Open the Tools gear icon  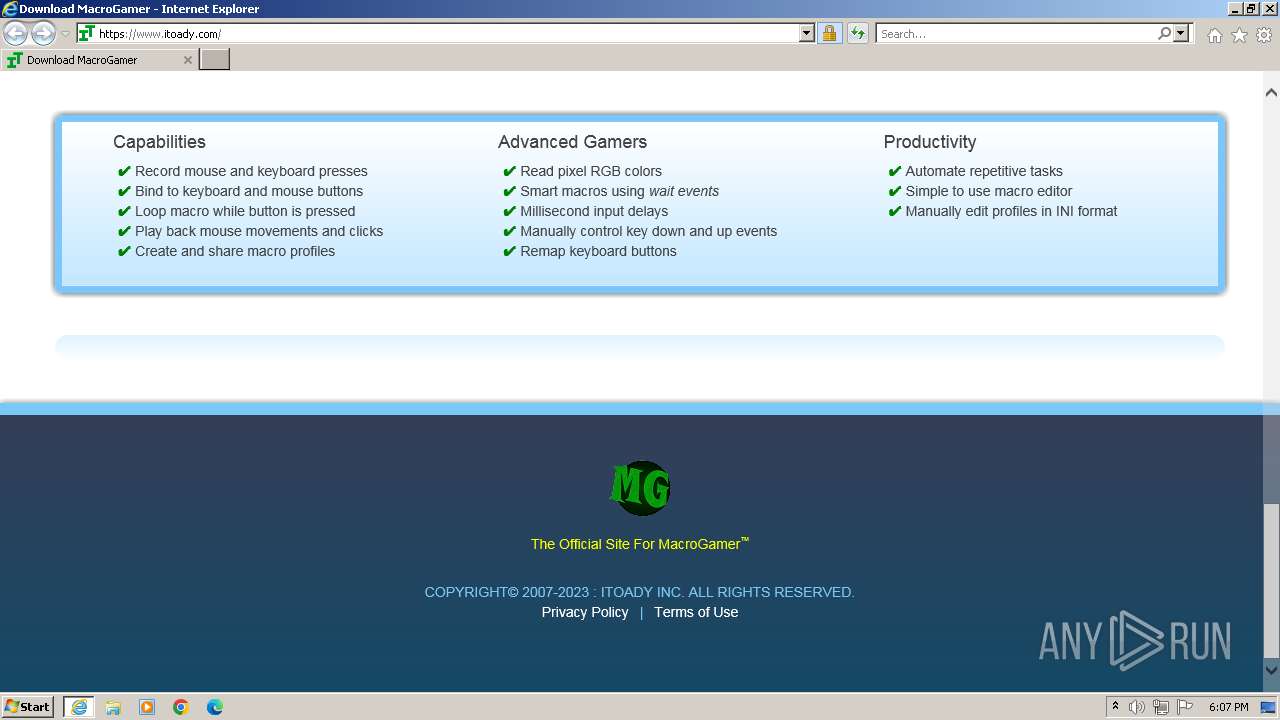click(x=1264, y=35)
